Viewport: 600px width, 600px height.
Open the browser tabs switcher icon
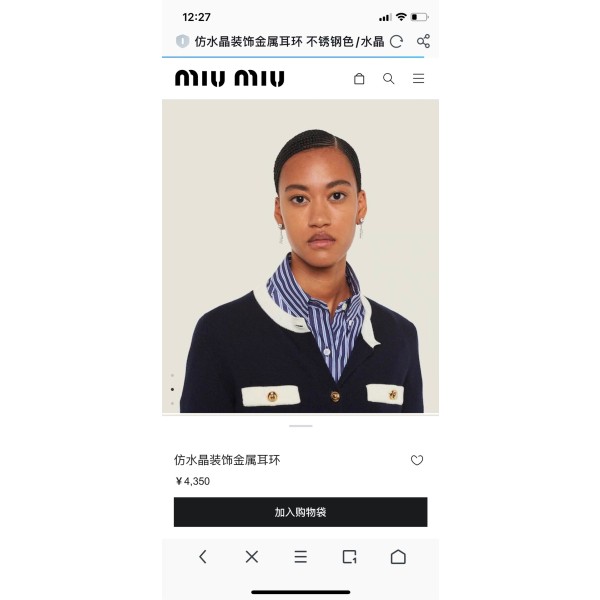(349, 556)
